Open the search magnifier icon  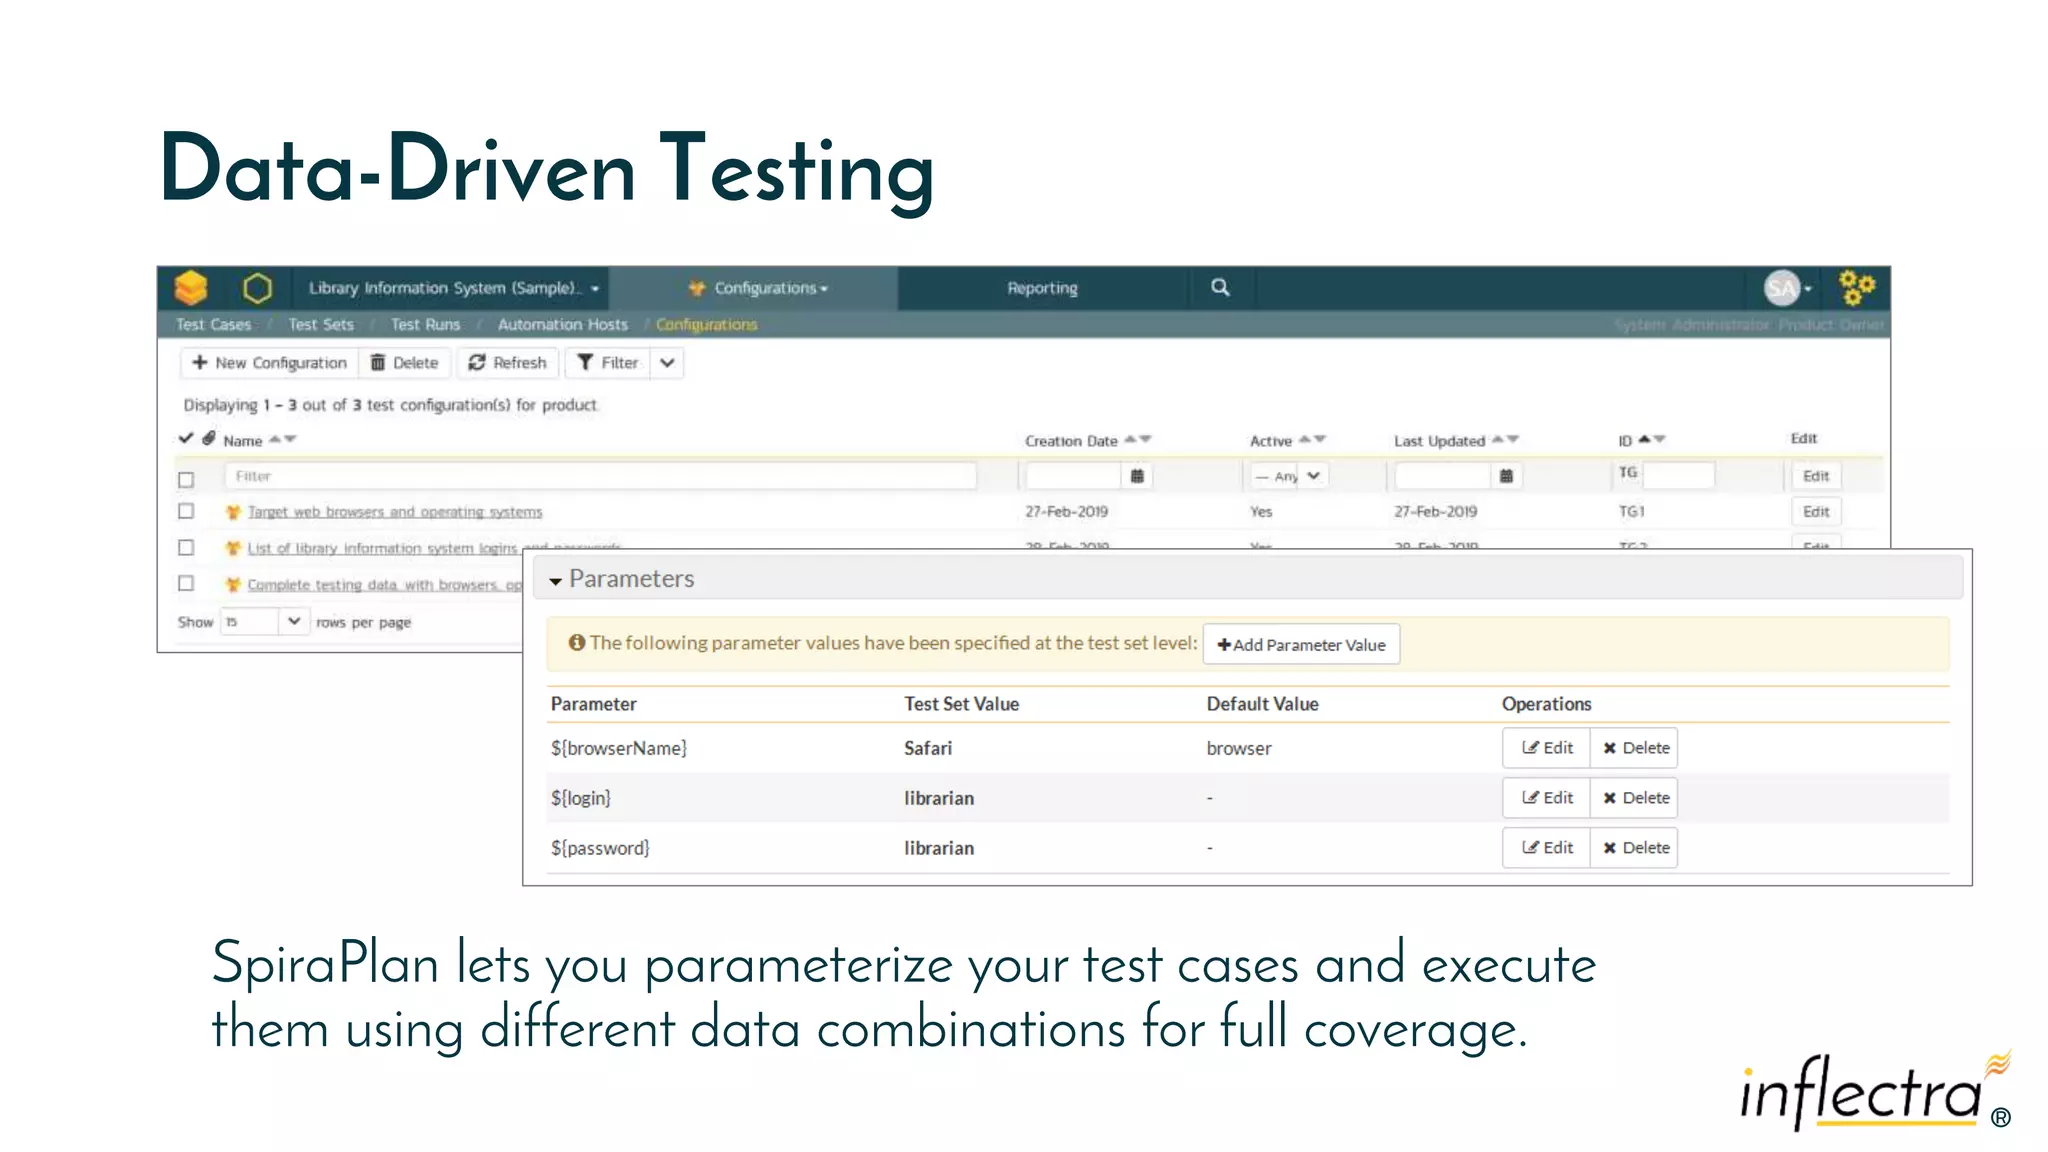point(1220,287)
